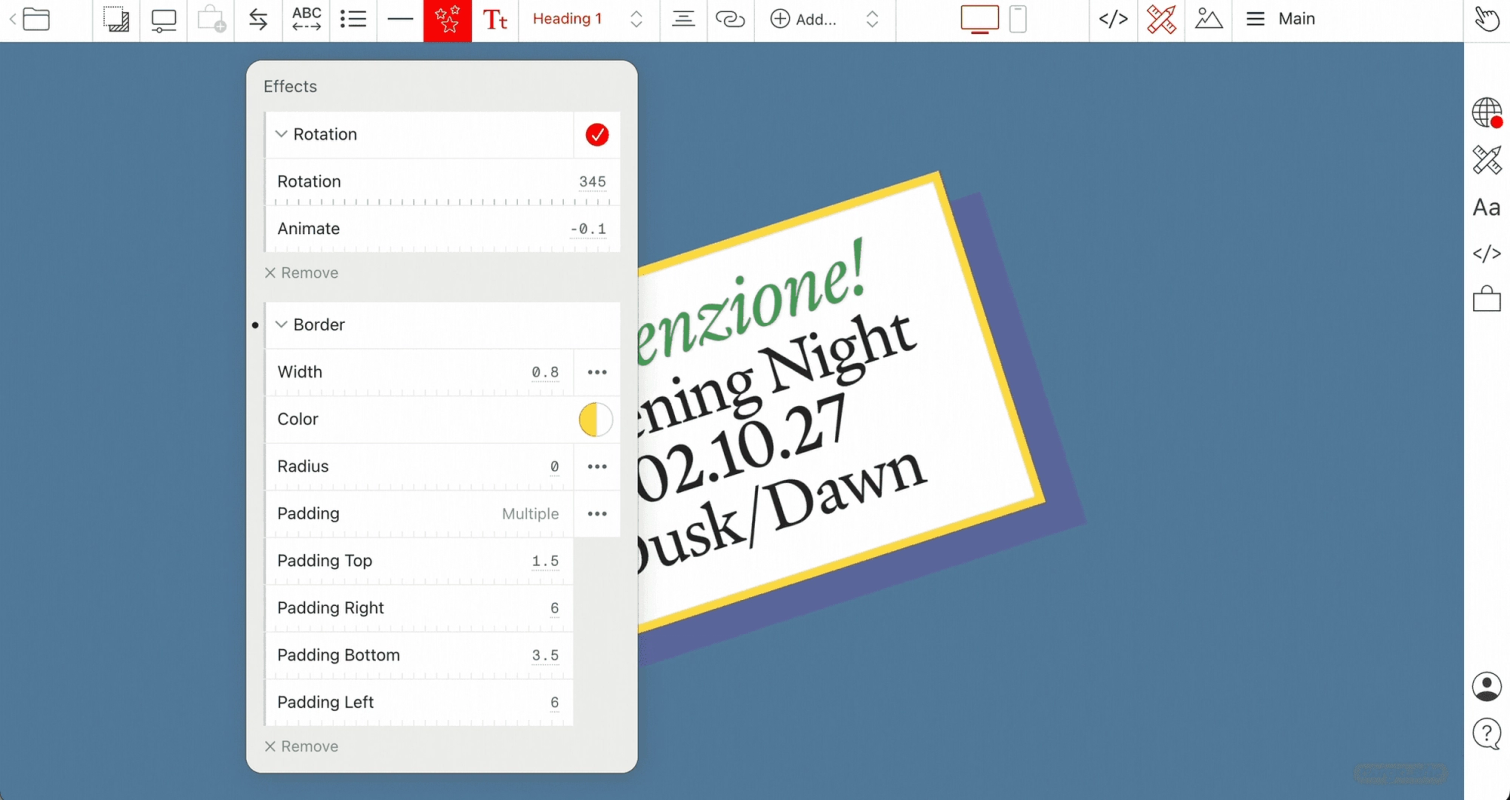Open the Width options ellipsis
The image size is (1510, 800).
click(x=597, y=372)
